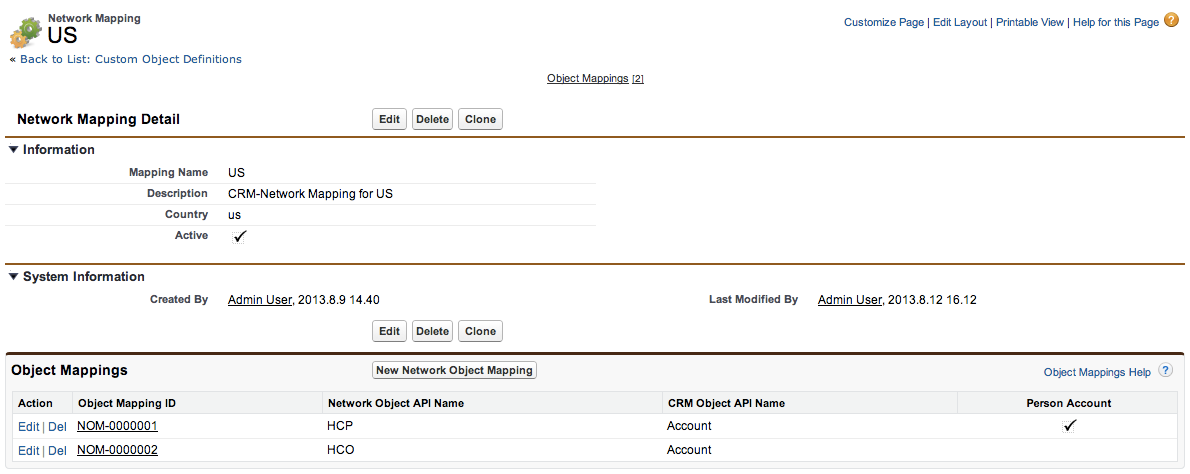
Task: Create a New Network Object Mapping
Action: [454, 370]
